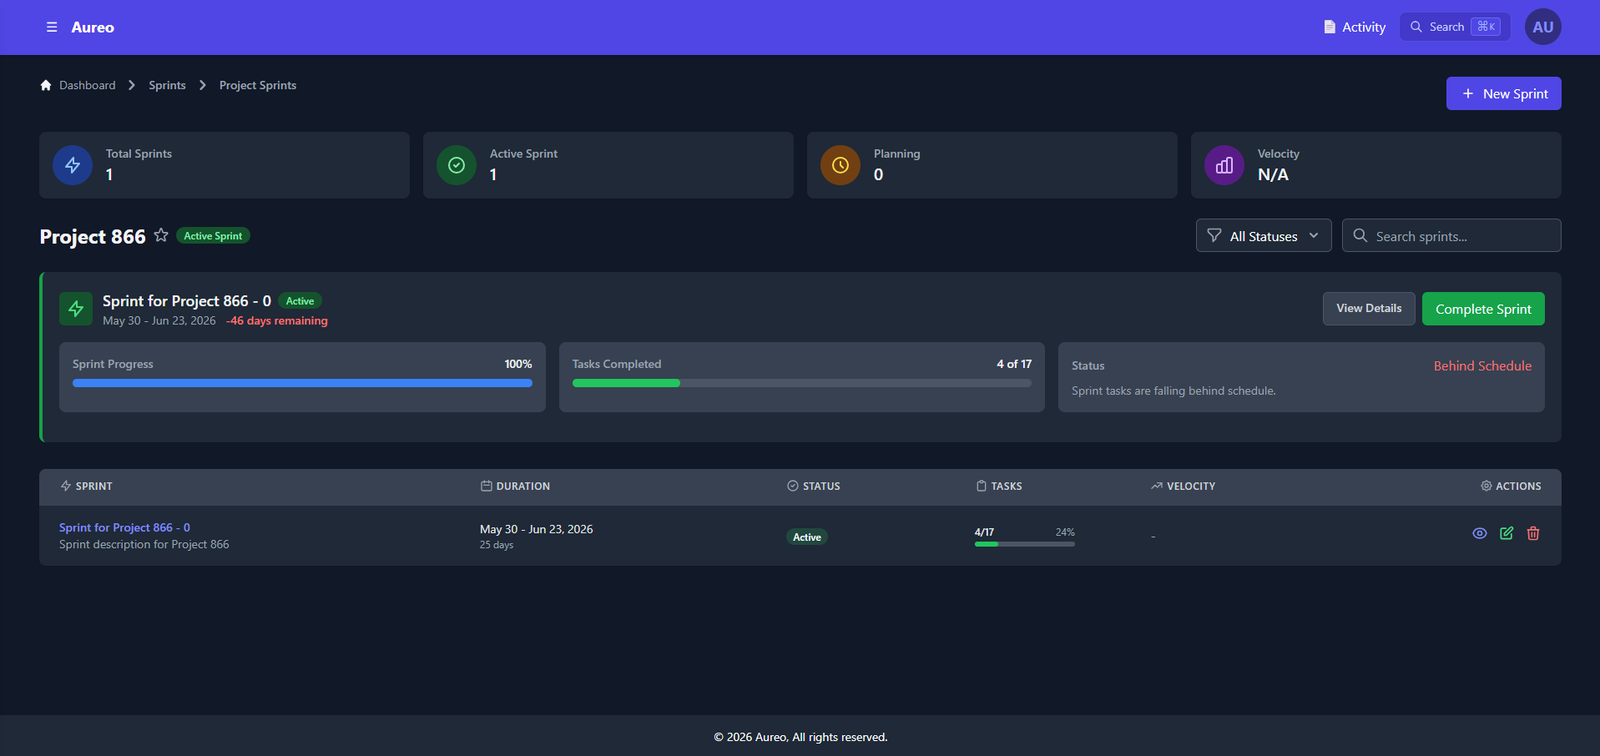The width and height of the screenshot is (1600, 756).
Task: Click the Sprint Progress blue bar
Action: (302, 383)
